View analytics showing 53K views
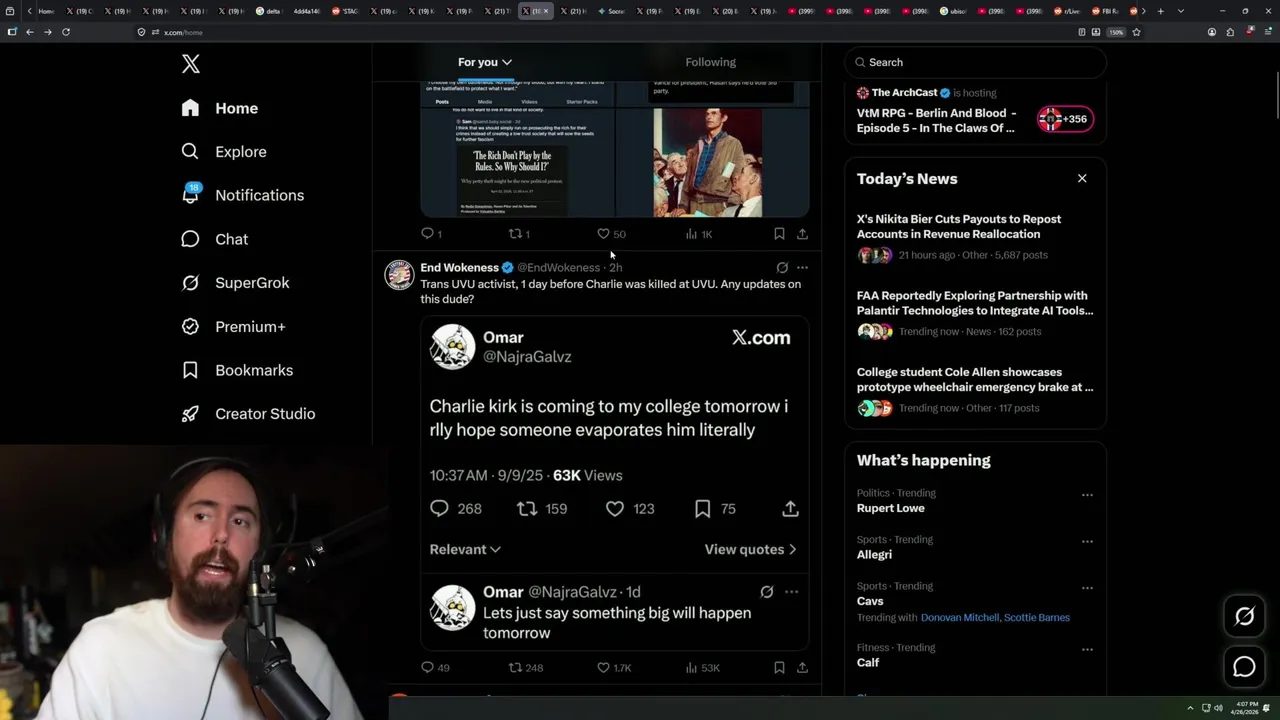The height and width of the screenshot is (720, 1280). coord(702,668)
